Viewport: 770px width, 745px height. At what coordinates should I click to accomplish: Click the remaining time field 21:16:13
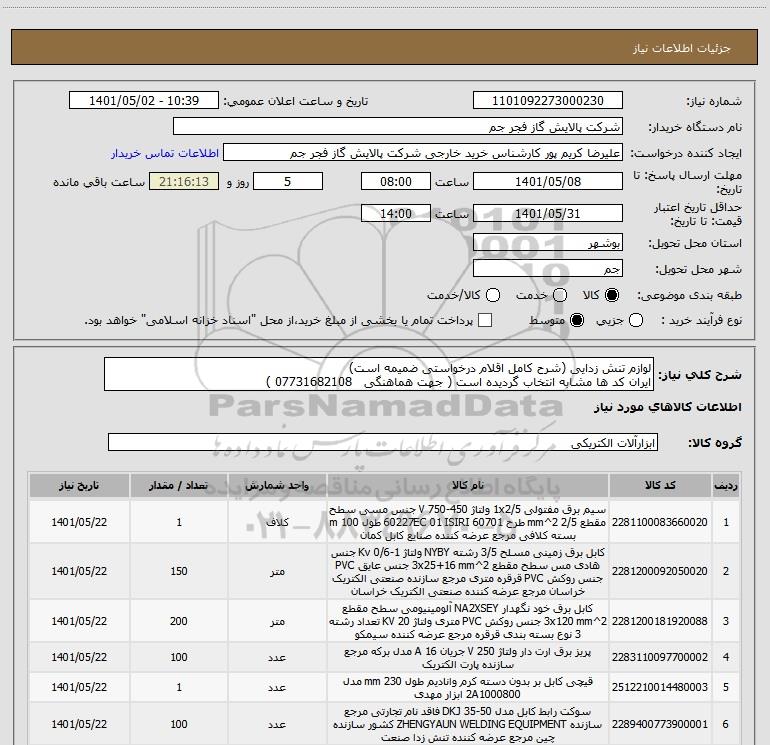tap(184, 181)
